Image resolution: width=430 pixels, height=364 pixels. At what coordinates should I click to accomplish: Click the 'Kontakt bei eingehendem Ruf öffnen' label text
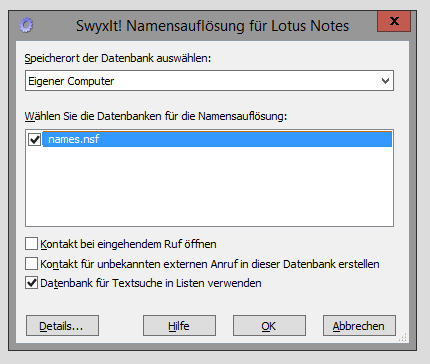click(x=128, y=244)
